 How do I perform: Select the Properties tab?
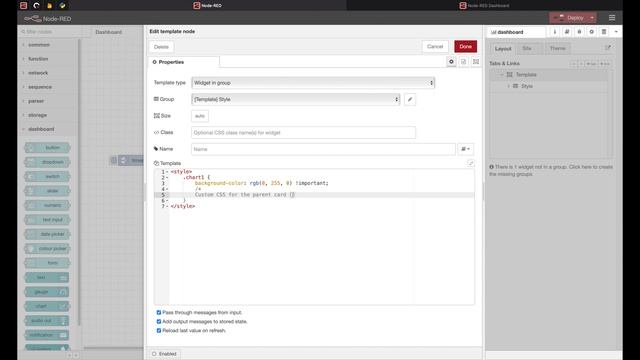184,62
